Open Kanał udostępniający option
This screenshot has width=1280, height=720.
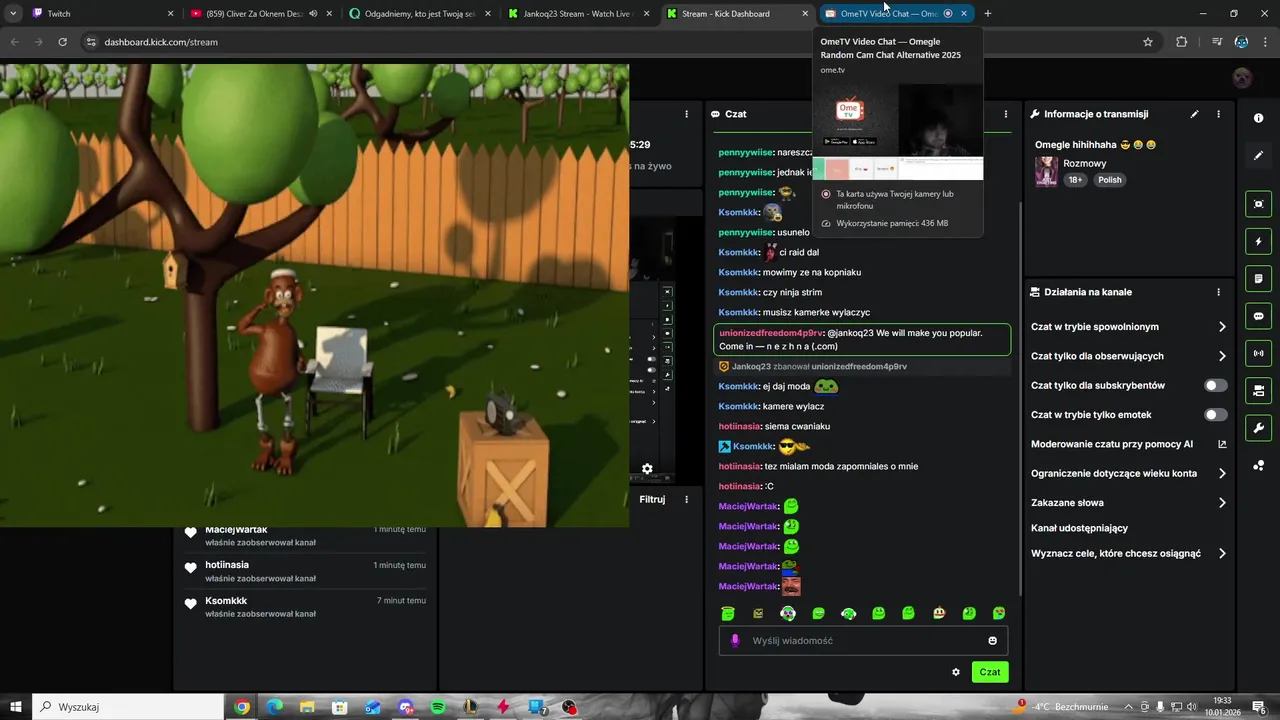pyautogui.click(x=1079, y=528)
